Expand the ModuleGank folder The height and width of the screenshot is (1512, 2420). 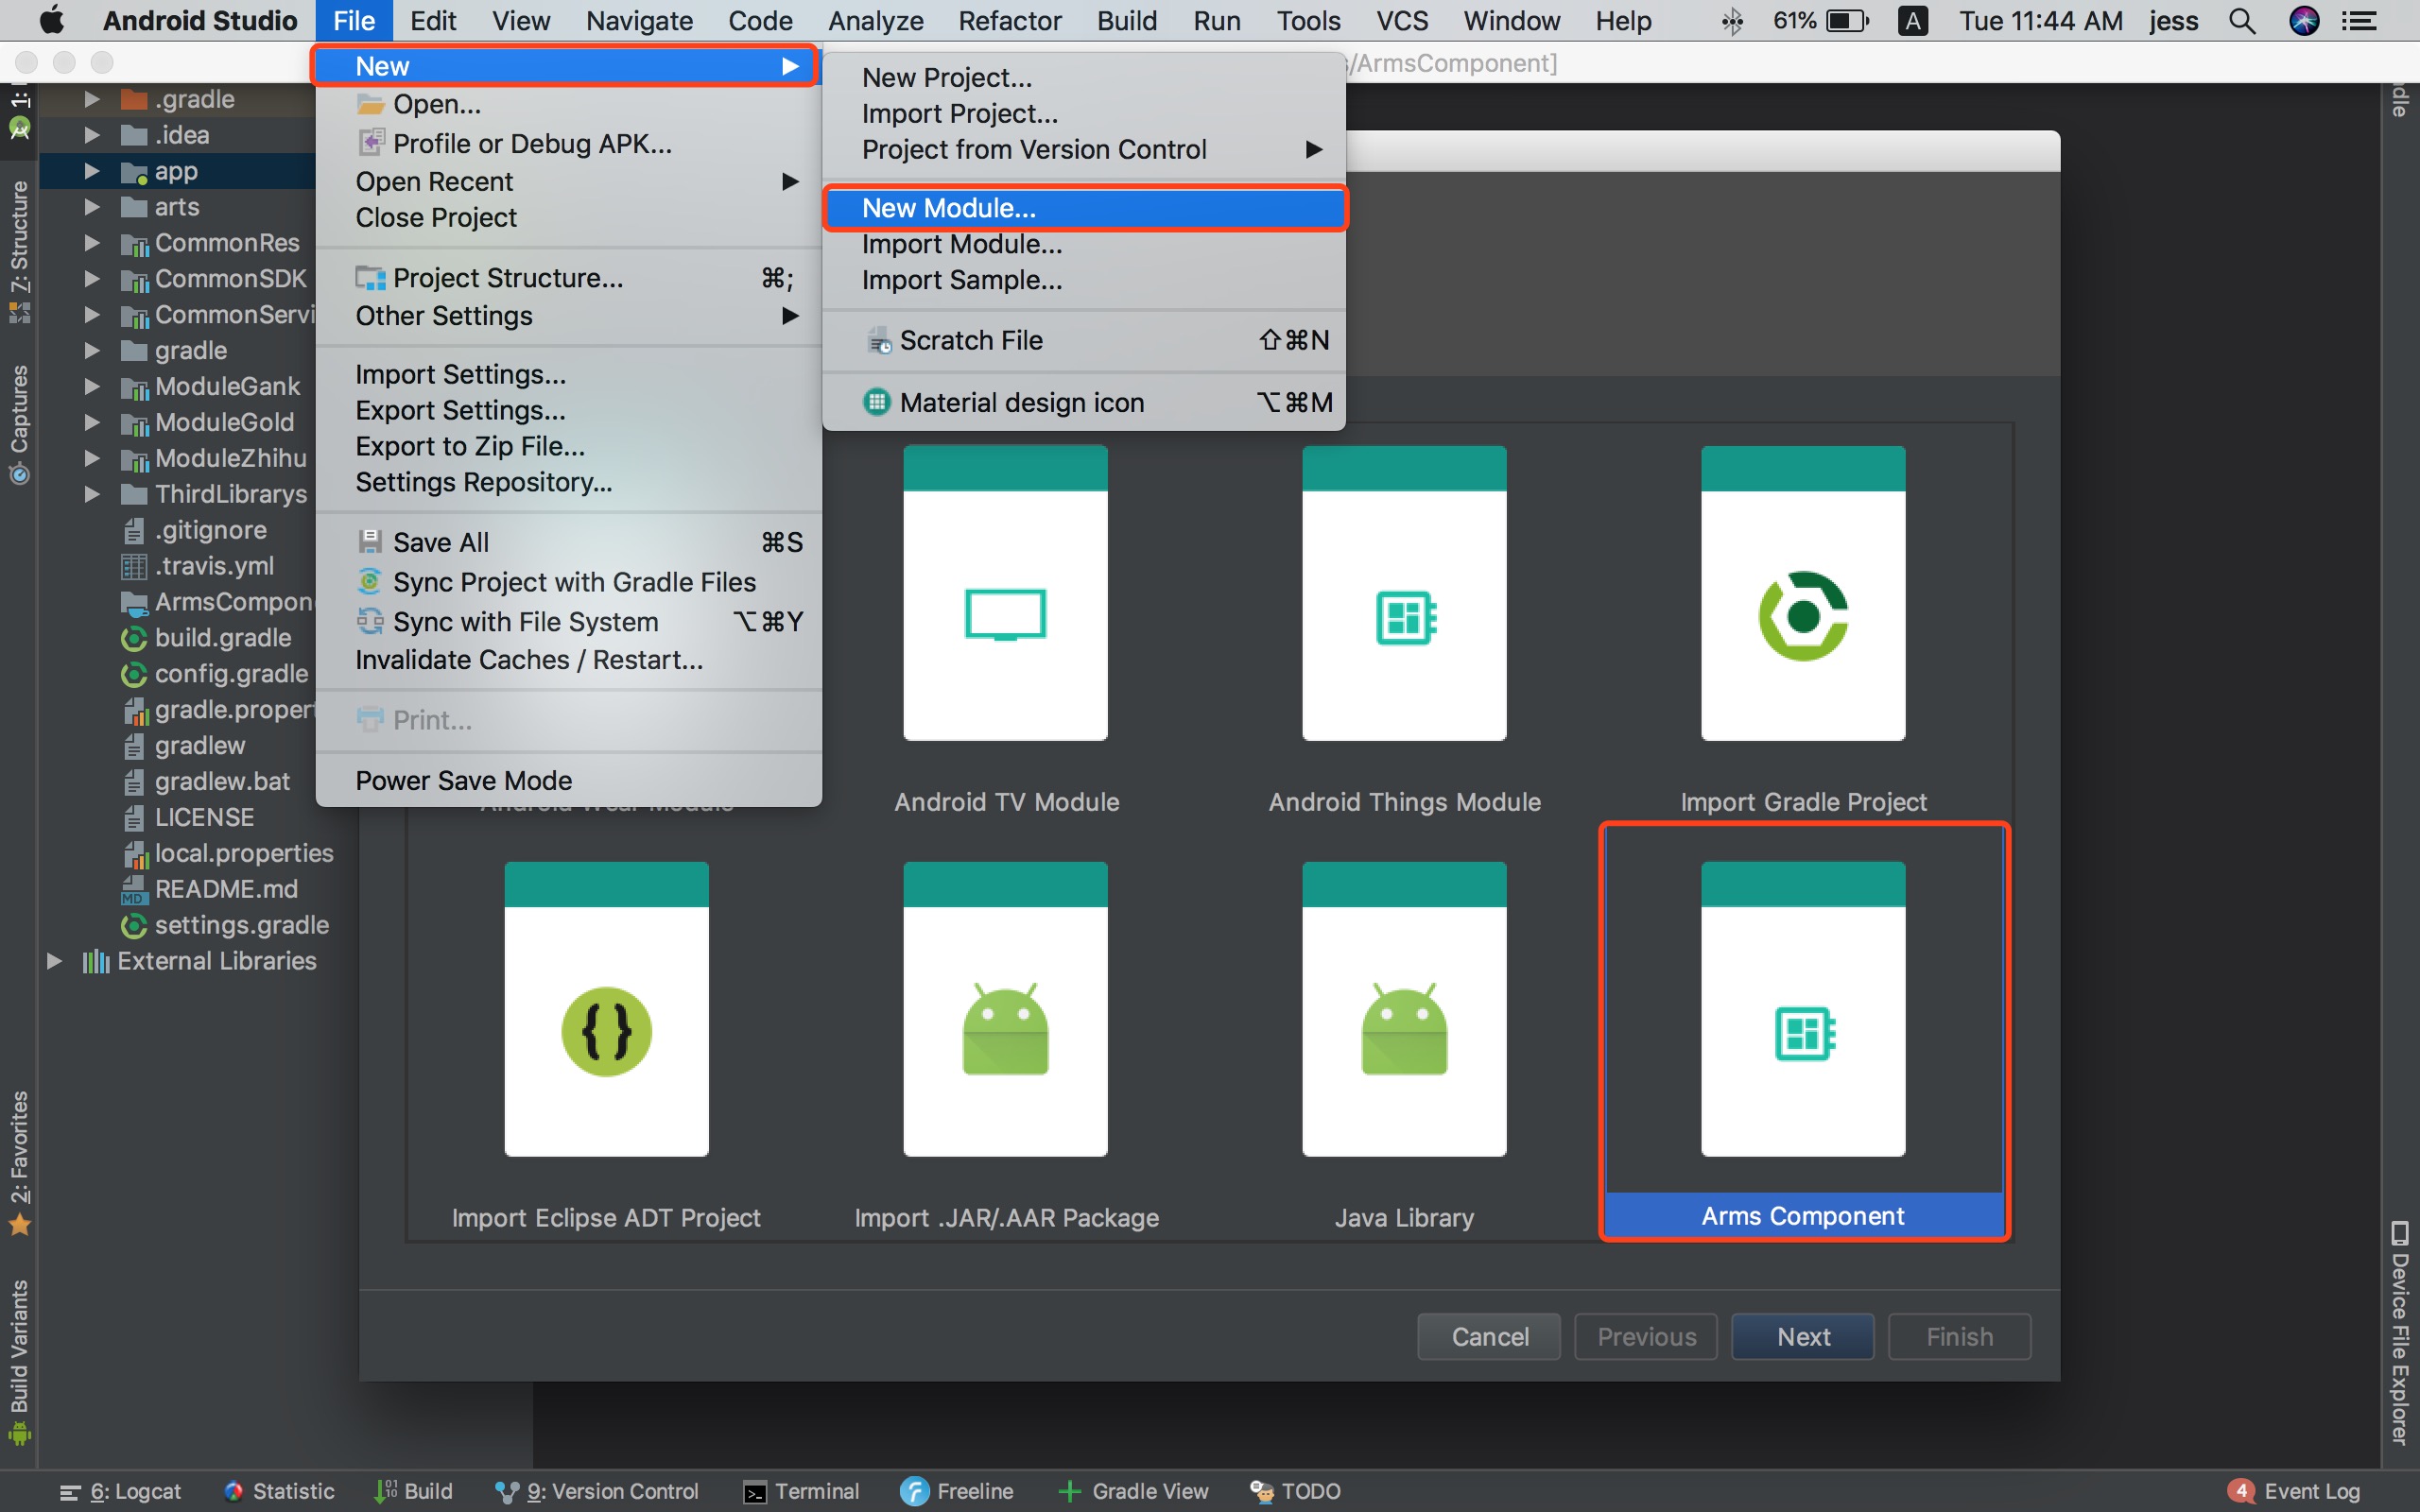click(x=92, y=387)
